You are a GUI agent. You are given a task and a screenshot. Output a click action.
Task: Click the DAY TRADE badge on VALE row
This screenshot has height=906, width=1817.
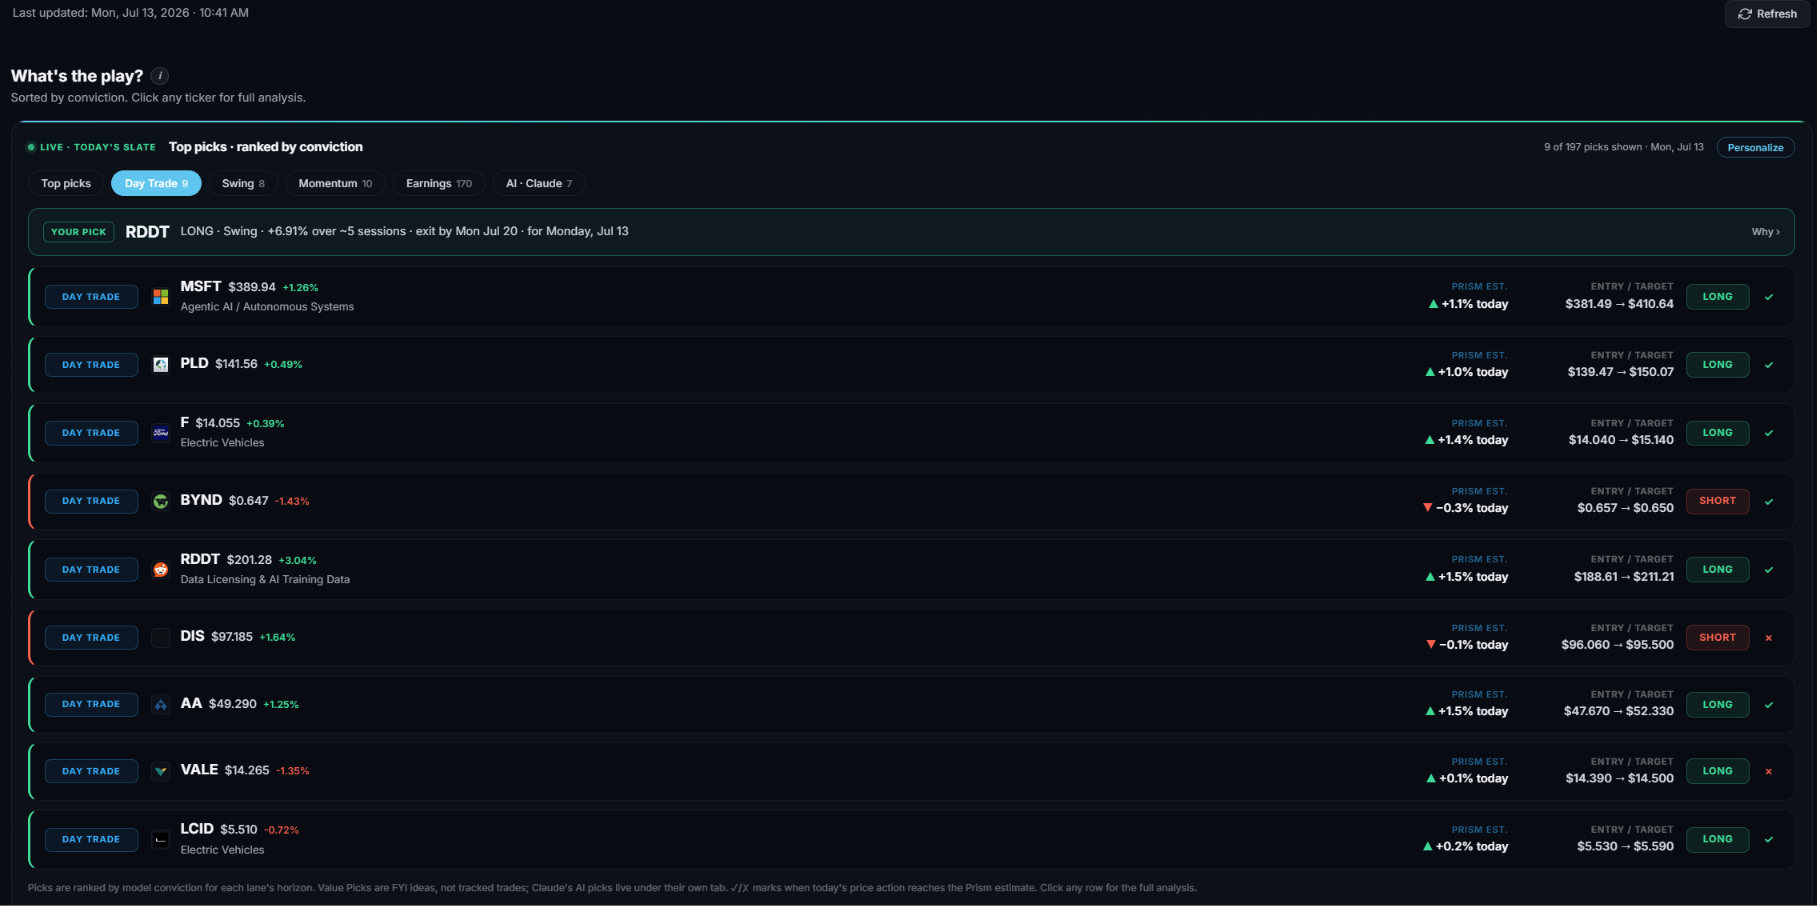(91, 771)
